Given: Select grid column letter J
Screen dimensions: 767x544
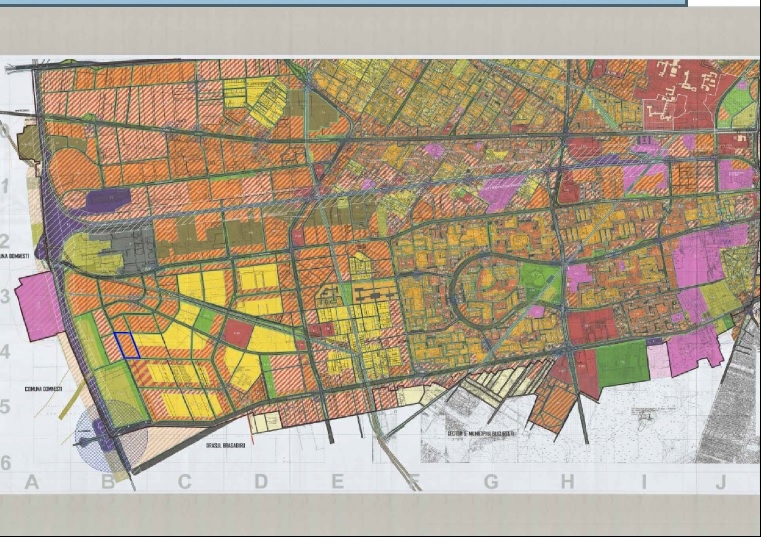Looking at the screenshot, I should click(x=720, y=483).
